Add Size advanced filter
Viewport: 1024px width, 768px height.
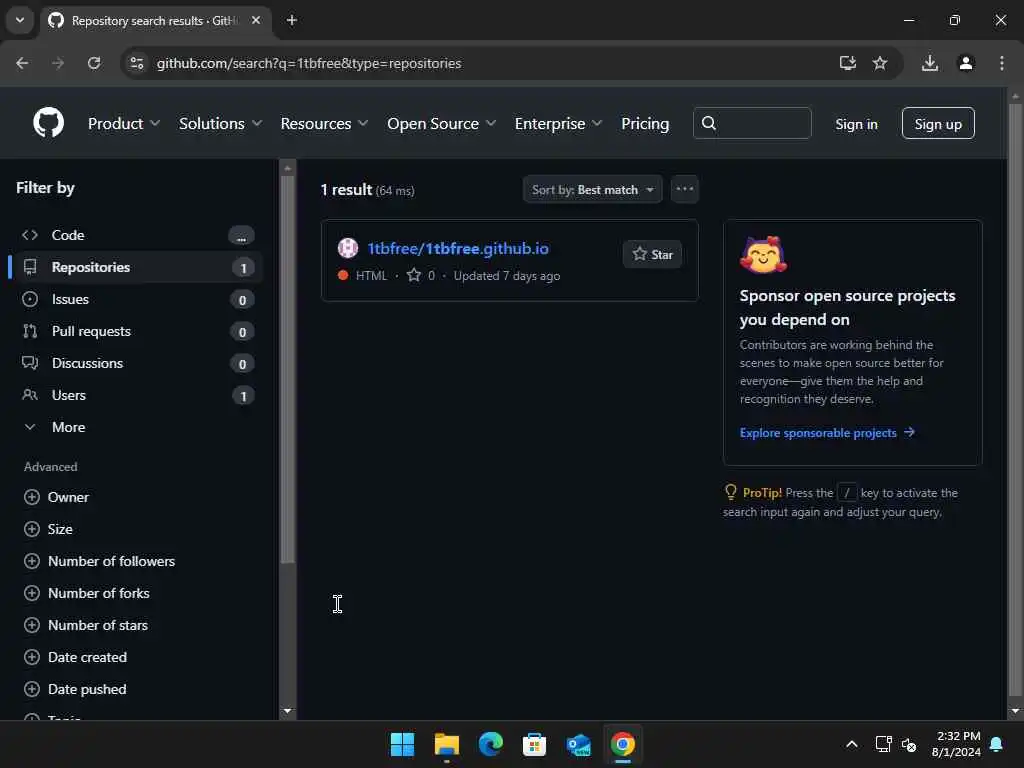pyautogui.click(x=48, y=529)
